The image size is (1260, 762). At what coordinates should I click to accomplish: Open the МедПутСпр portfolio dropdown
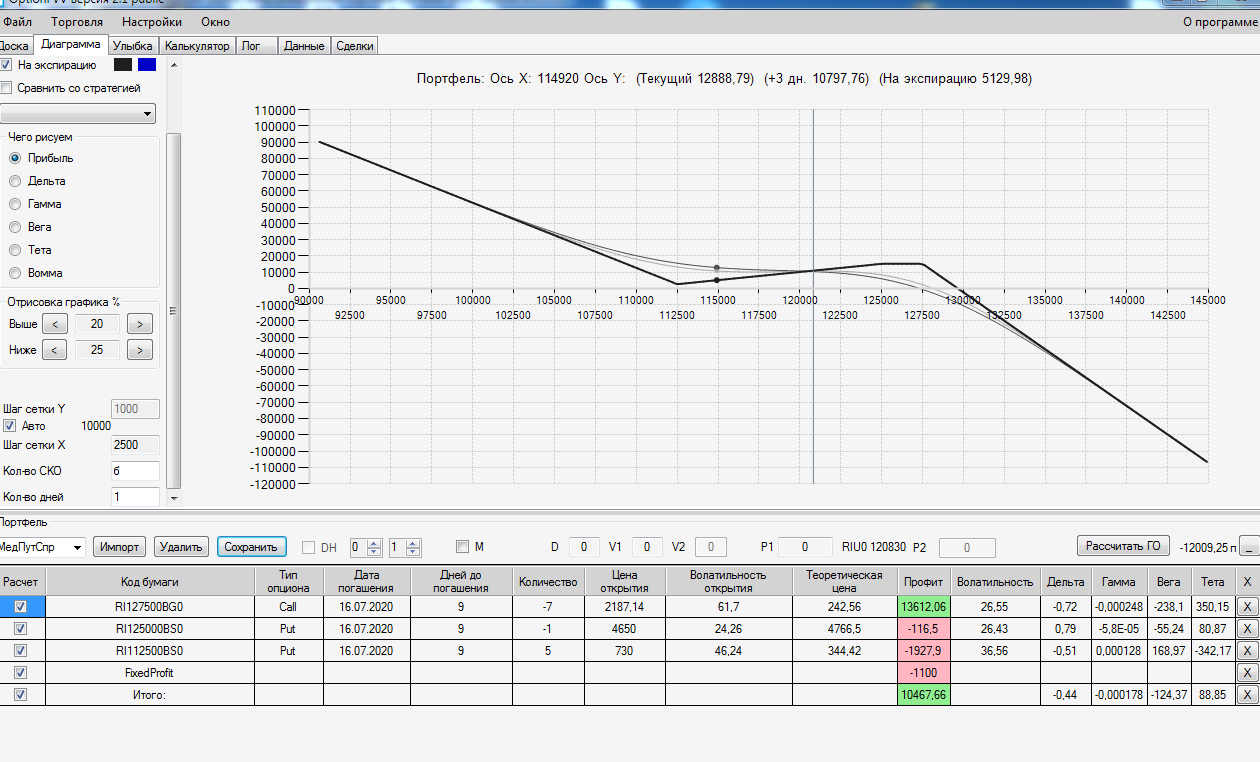(42, 547)
